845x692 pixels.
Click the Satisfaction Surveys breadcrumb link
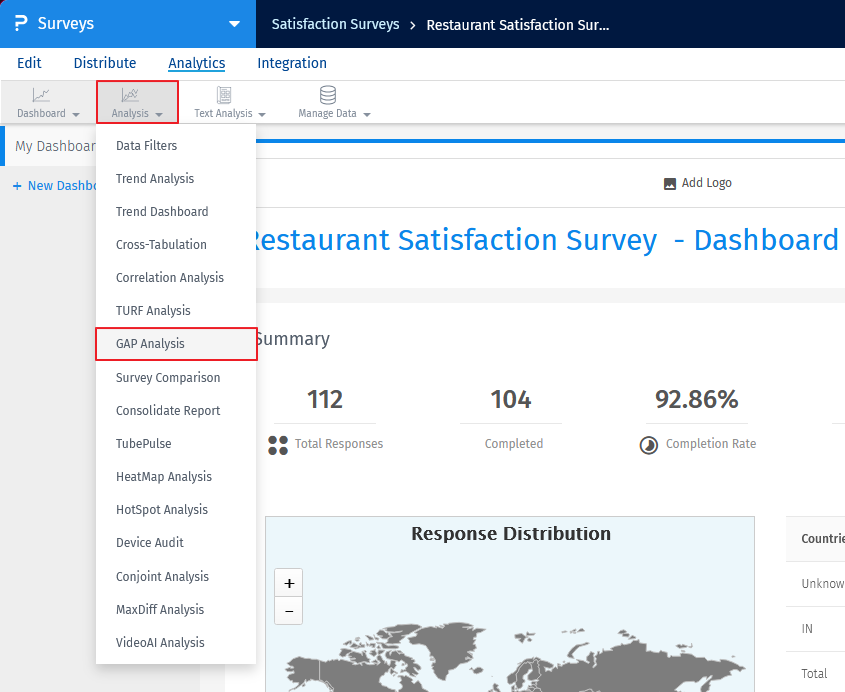click(335, 24)
